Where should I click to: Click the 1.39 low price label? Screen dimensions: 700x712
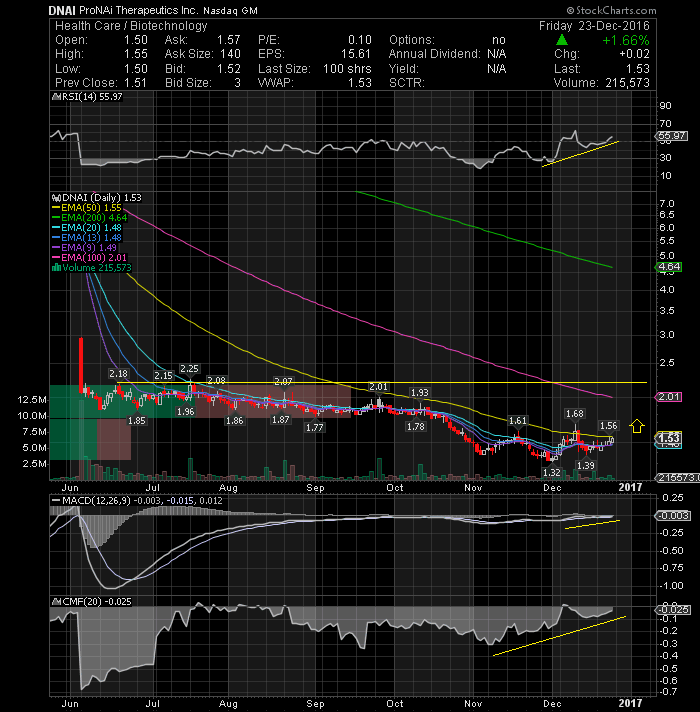pyautogui.click(x=586, y=465)
